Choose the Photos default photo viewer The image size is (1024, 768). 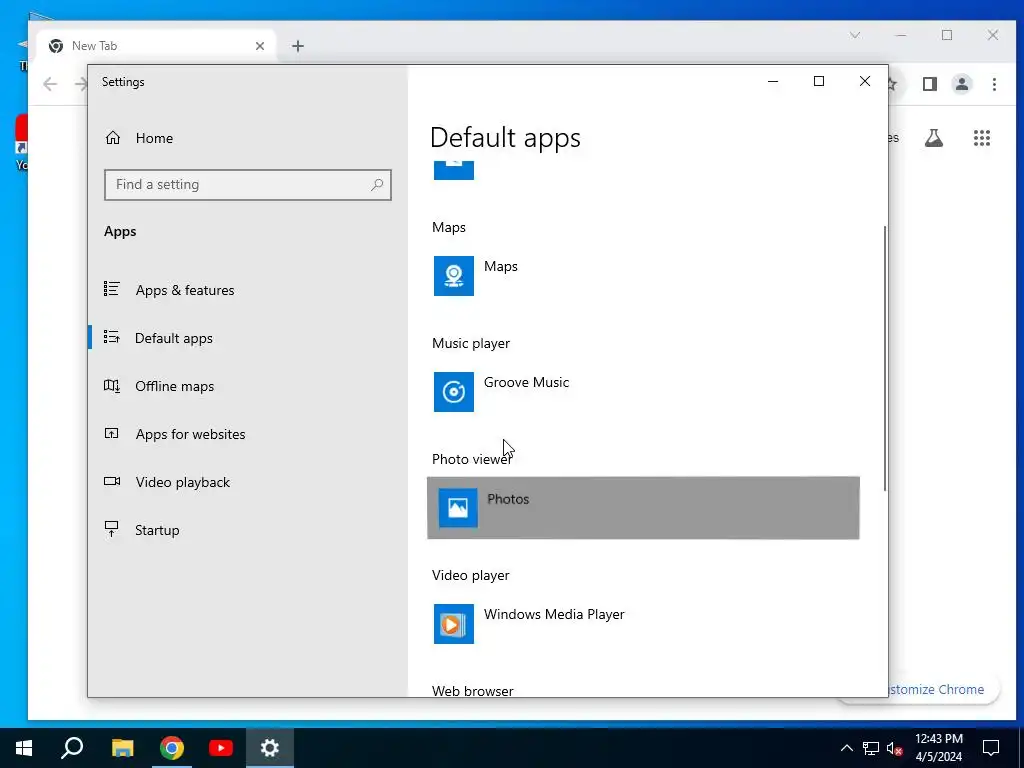643,508
